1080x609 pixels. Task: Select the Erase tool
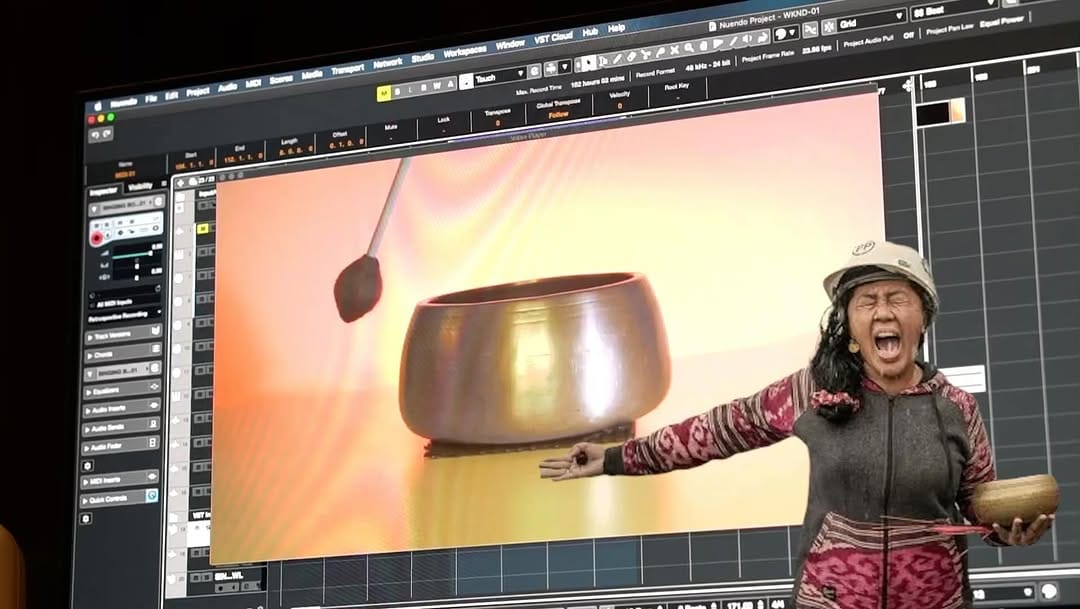(x=632, y=56)
